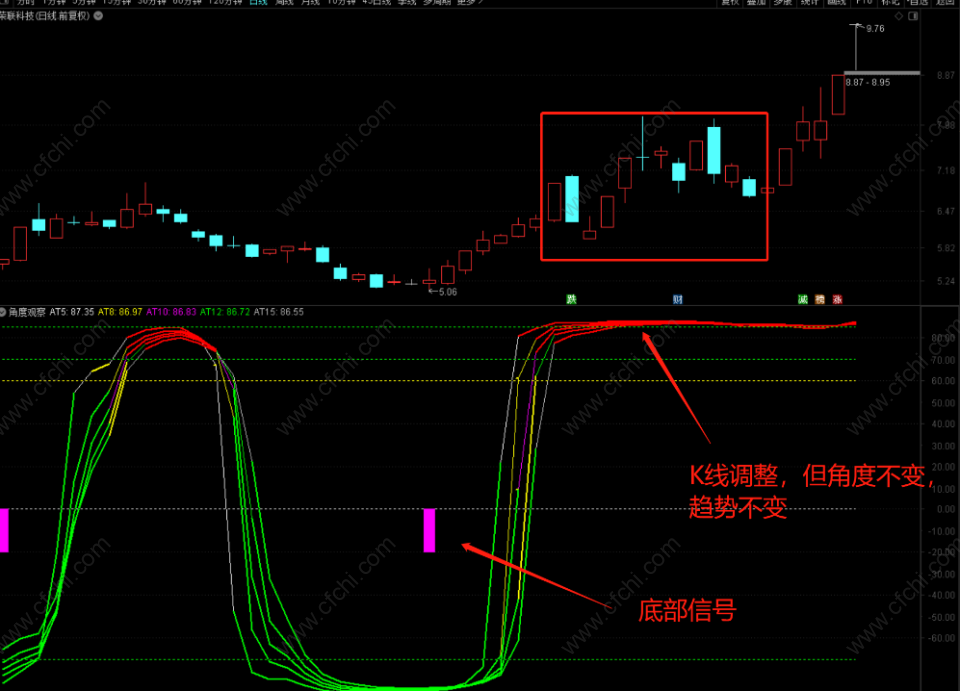
Task: Switch to the 120分钟 period tab
Action: pyautogui.click(x=225, y=2)
